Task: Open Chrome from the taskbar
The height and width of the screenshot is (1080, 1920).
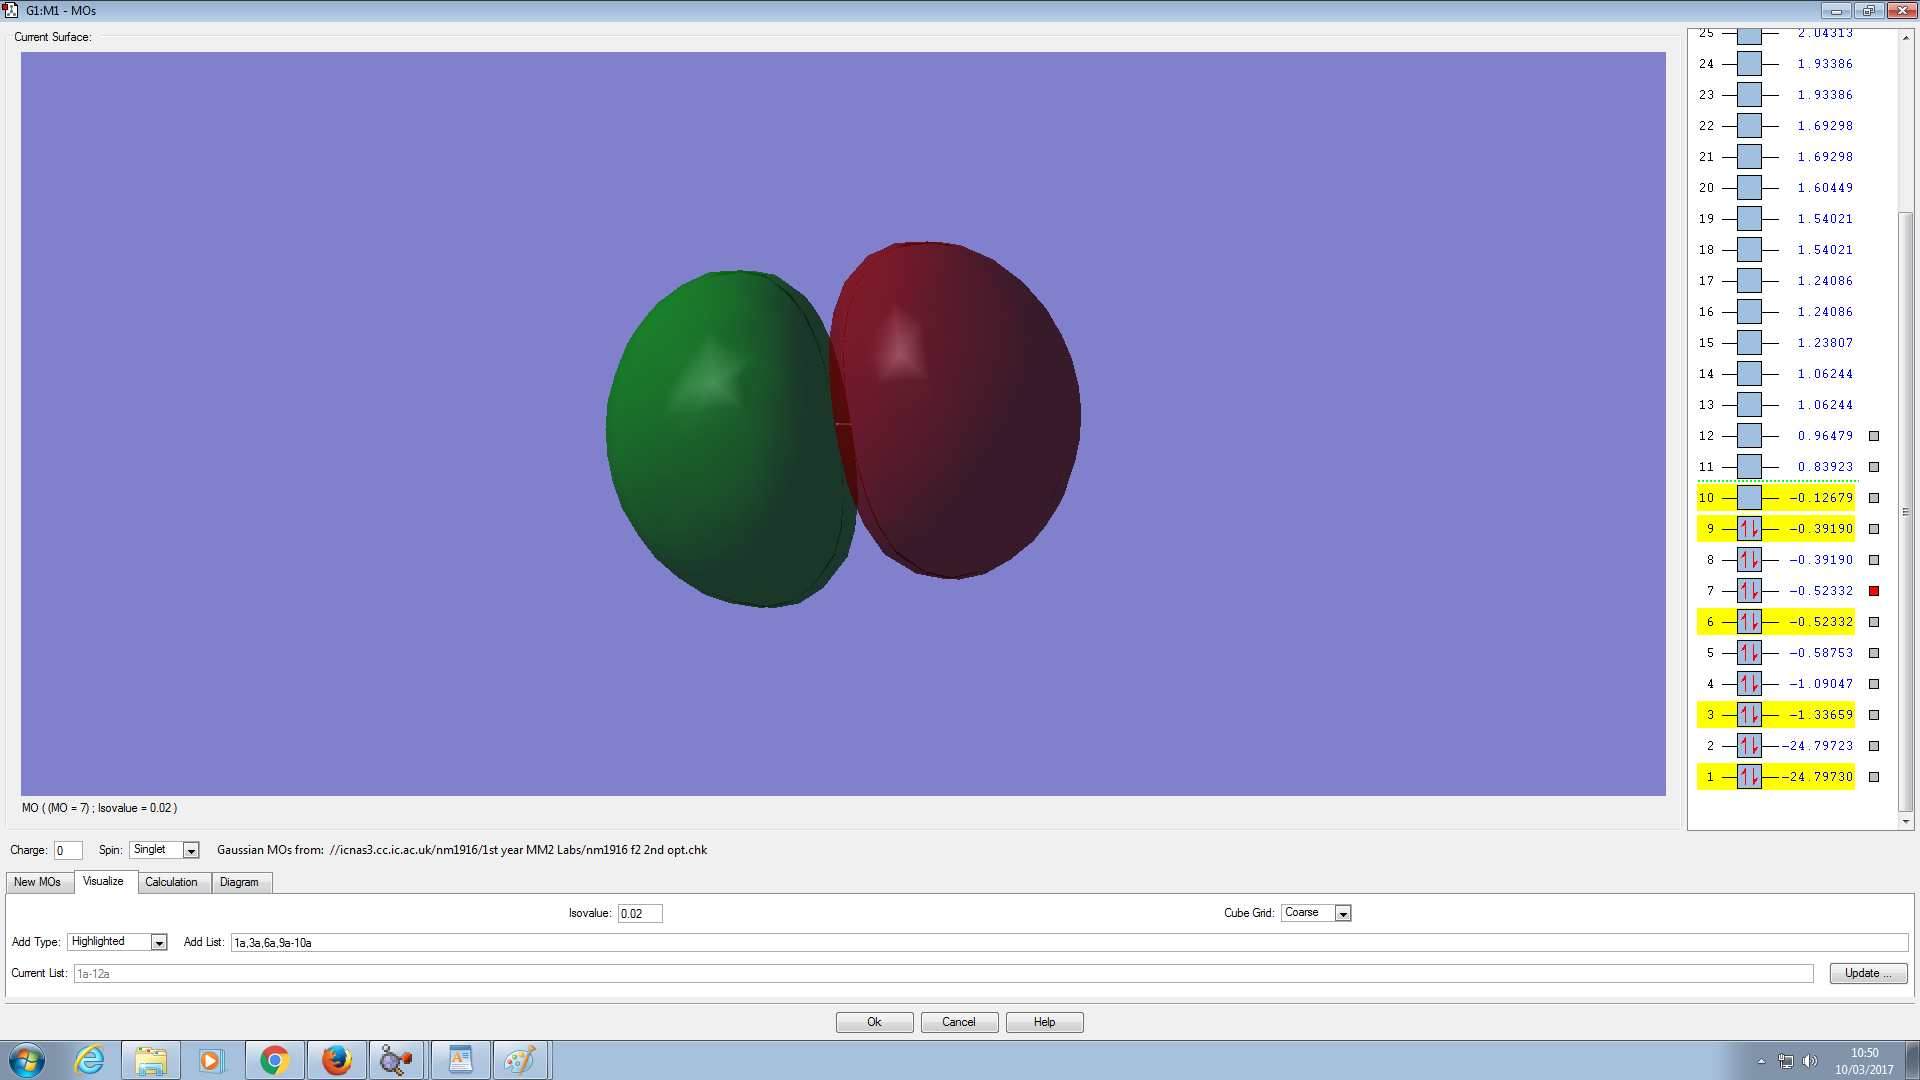Action: (x=274, y=1060)
